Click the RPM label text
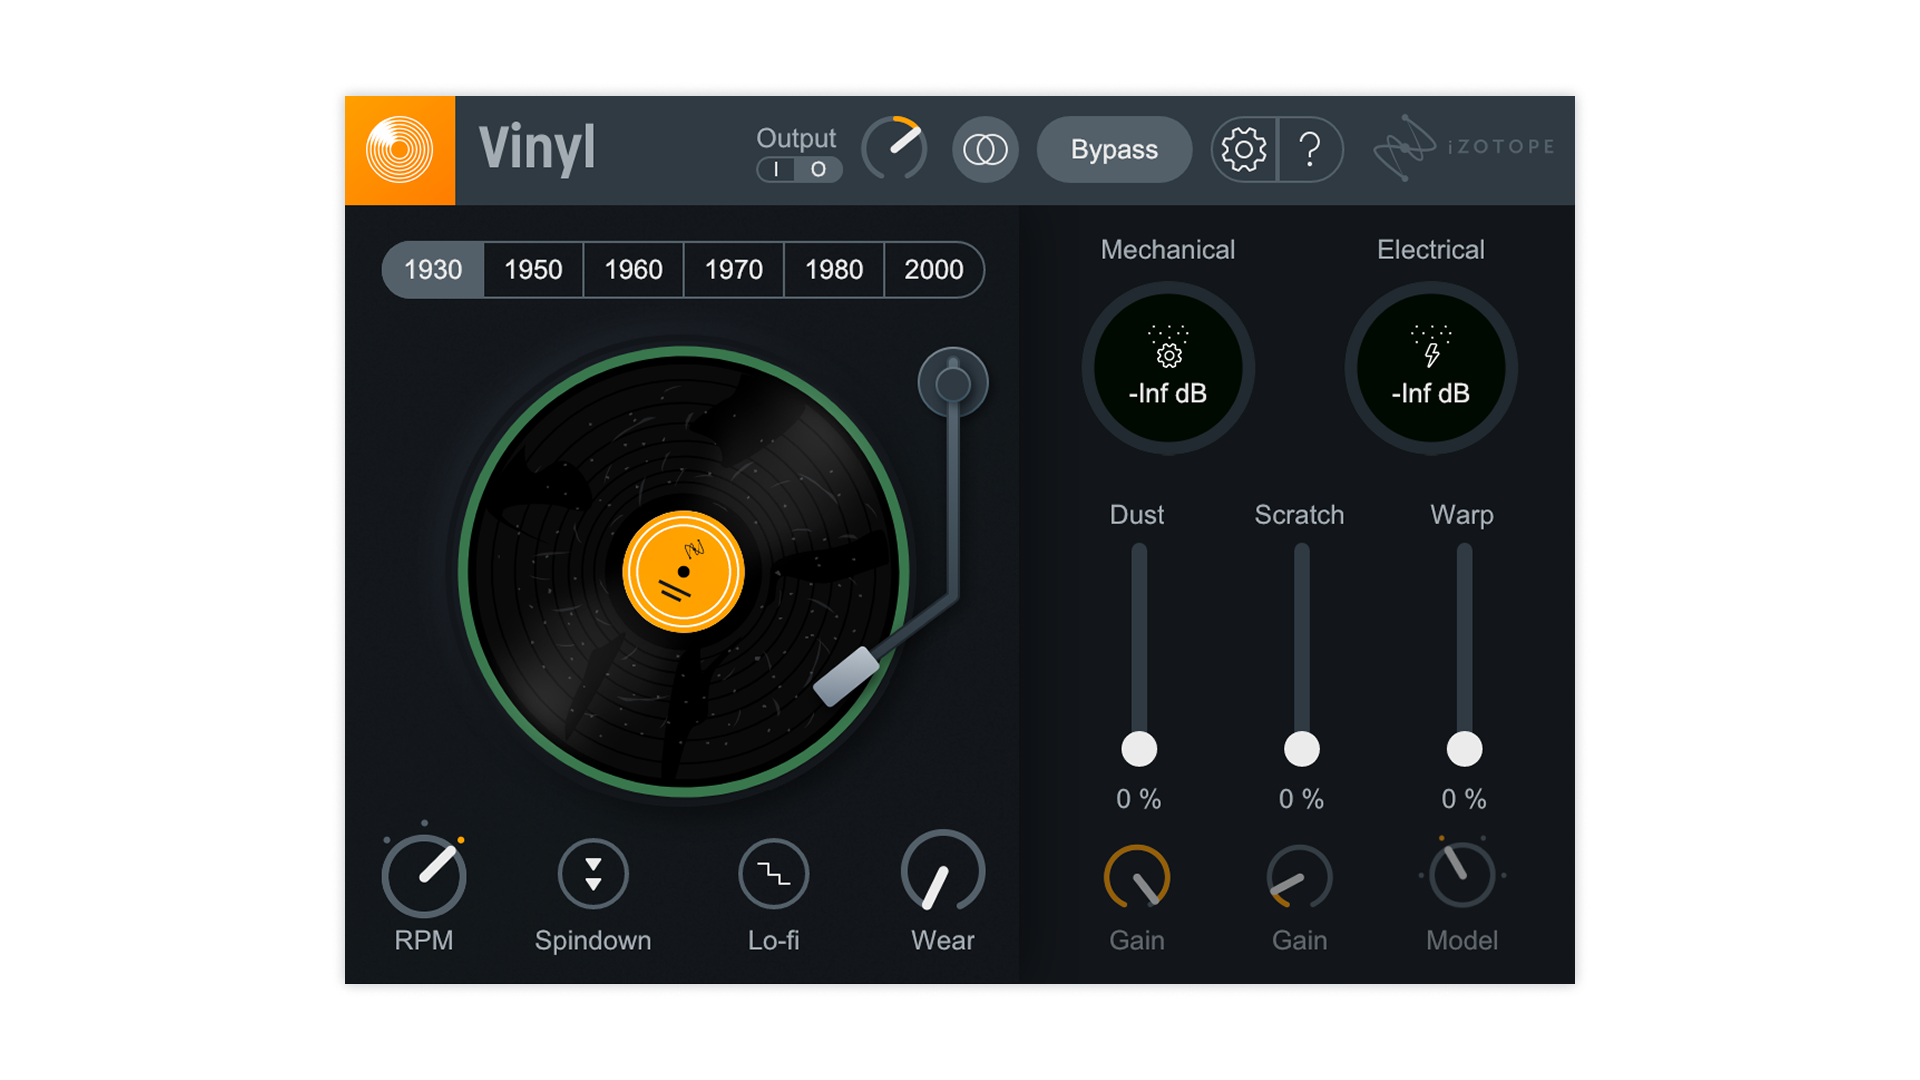Image resolution: width=1920 pixels, height=1080 pixels. pos(424,941)
